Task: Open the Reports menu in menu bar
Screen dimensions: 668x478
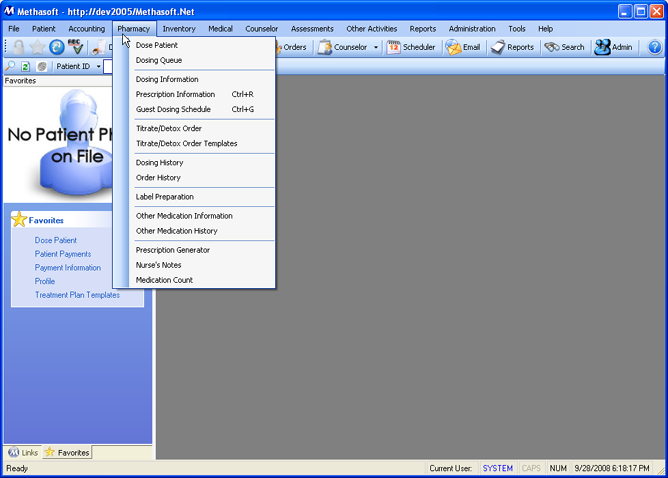Action: click(423, 29)
